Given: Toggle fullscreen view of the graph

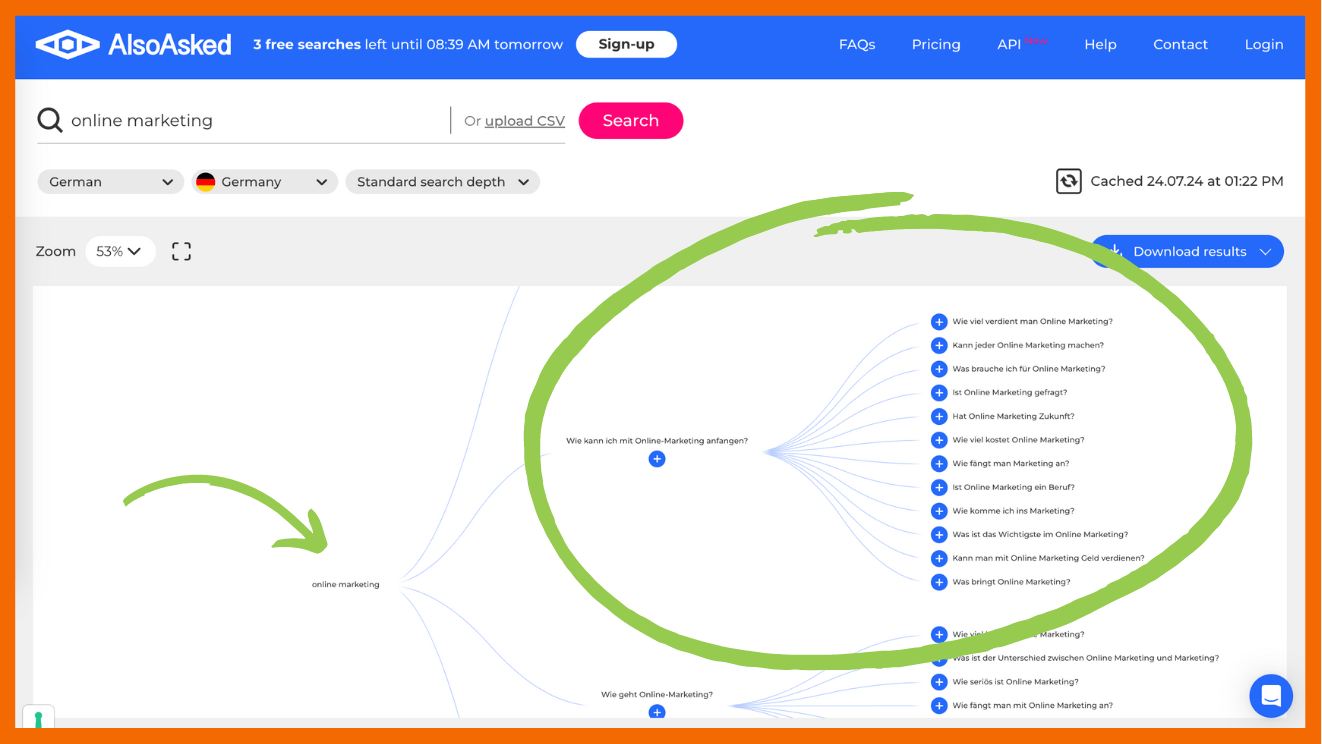Looking at the screenshot, I should 181,251.
